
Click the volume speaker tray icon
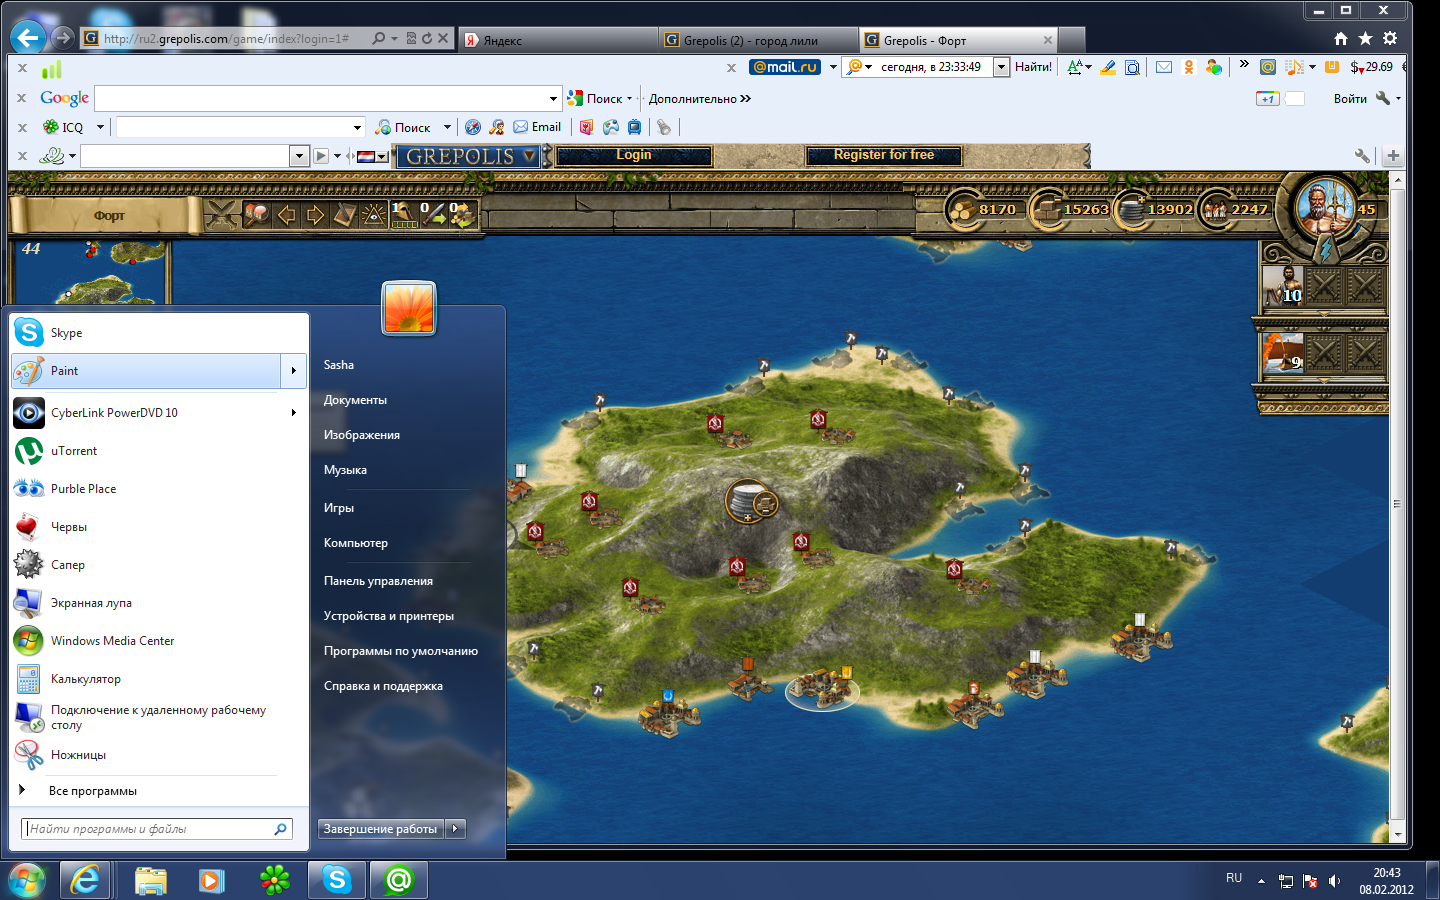(1334, 881)
